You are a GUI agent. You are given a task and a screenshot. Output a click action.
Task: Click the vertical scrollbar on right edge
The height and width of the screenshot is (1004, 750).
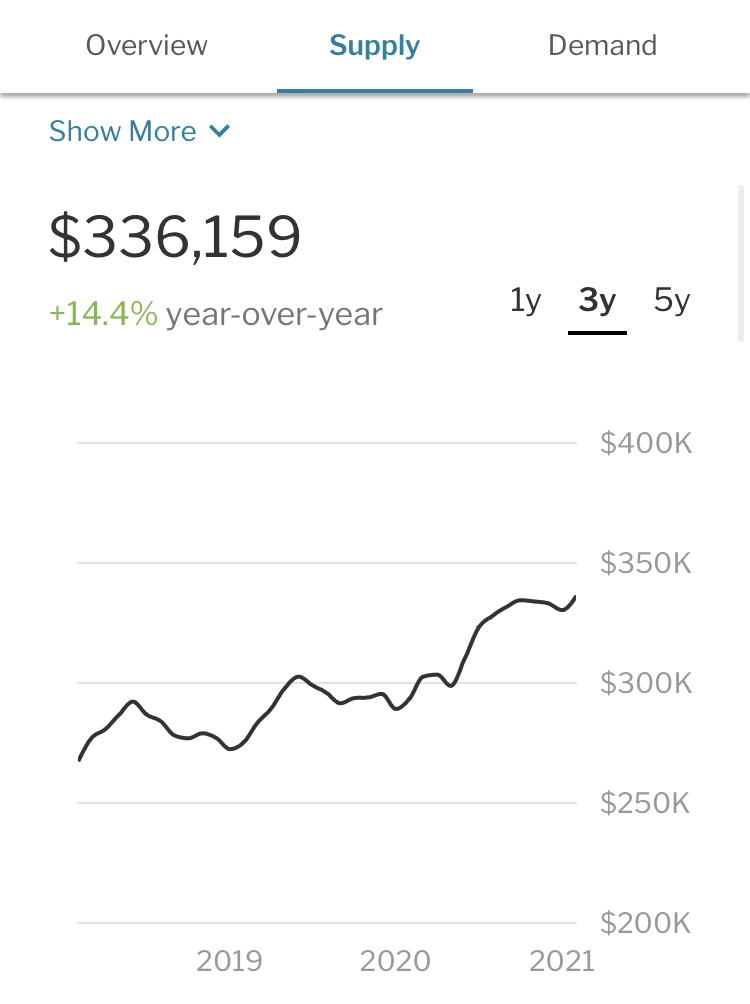coord(741,263)
